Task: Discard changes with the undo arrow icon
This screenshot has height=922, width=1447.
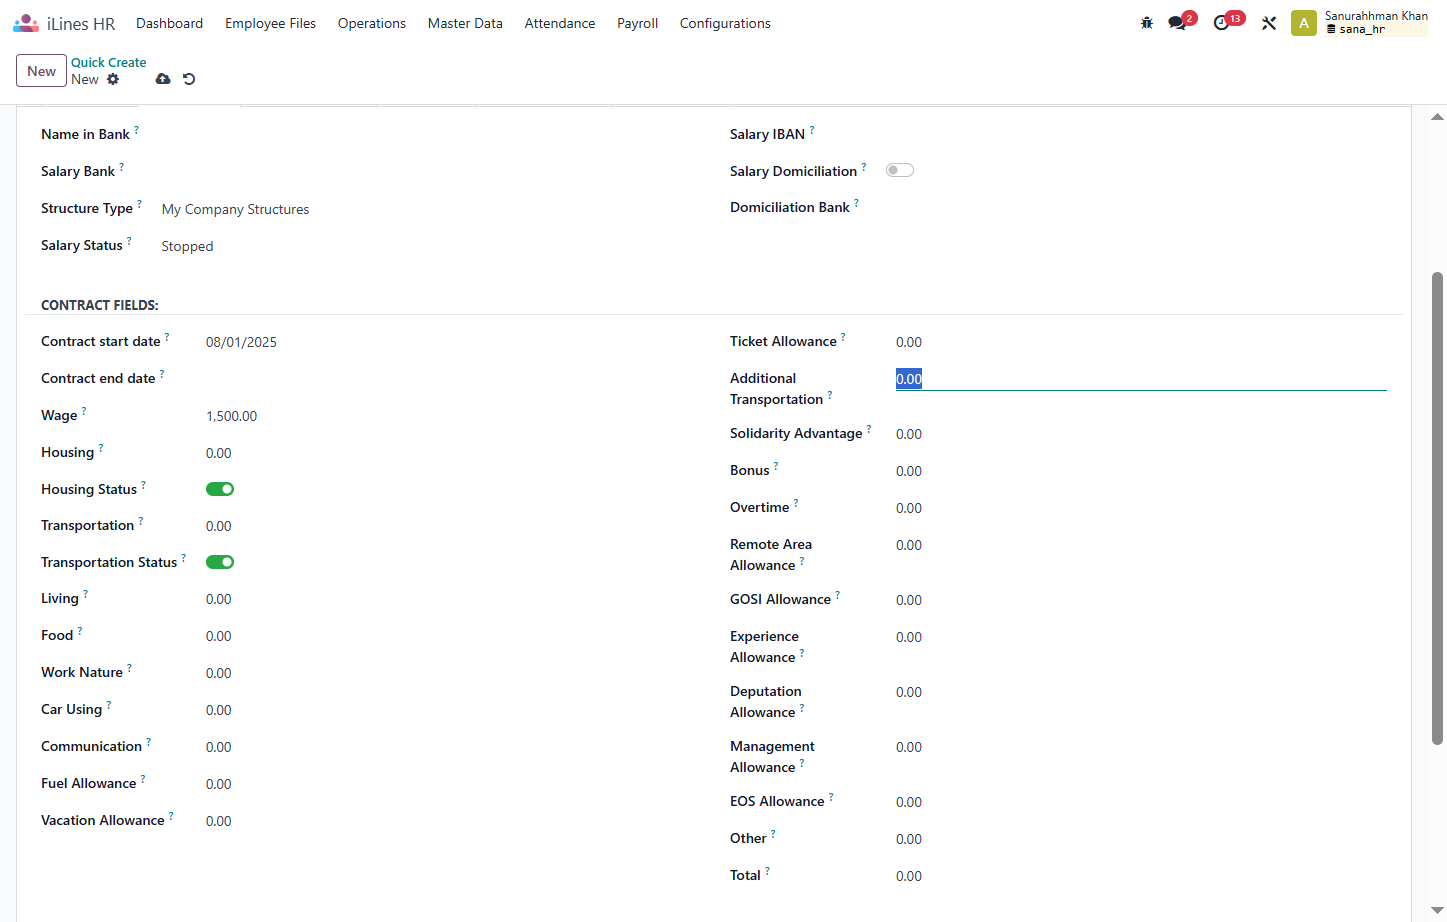Action: 189,79
